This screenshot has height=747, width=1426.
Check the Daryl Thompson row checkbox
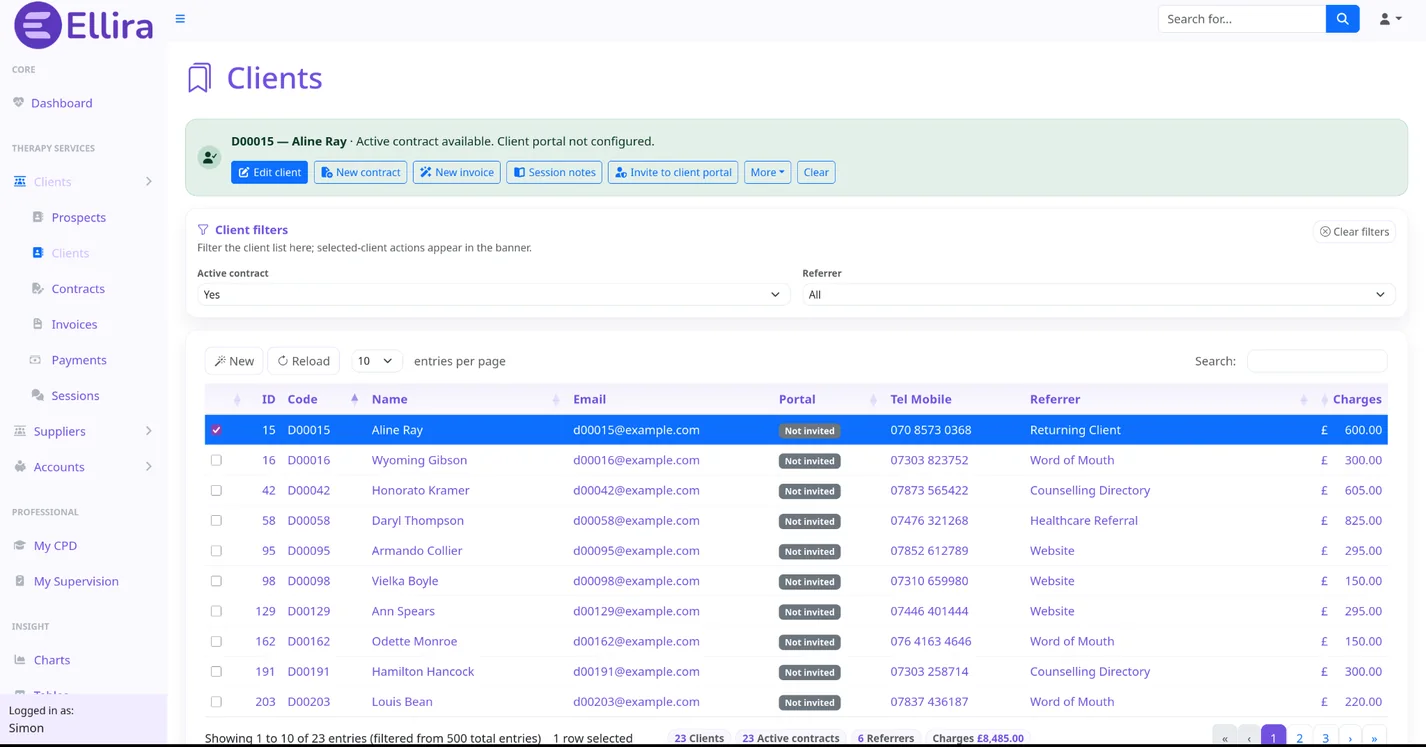(x=216, y=520)
